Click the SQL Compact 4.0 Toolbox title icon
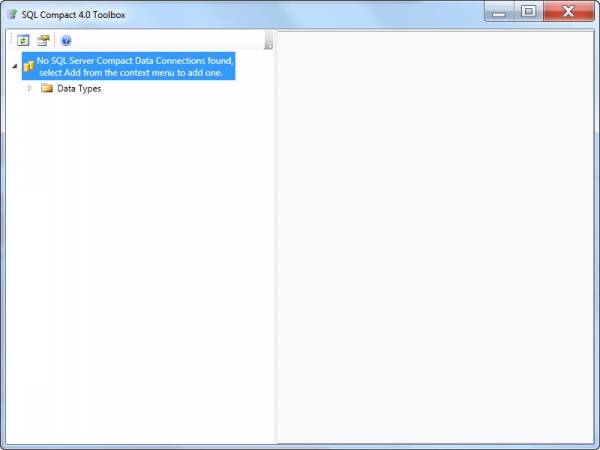 12,15
